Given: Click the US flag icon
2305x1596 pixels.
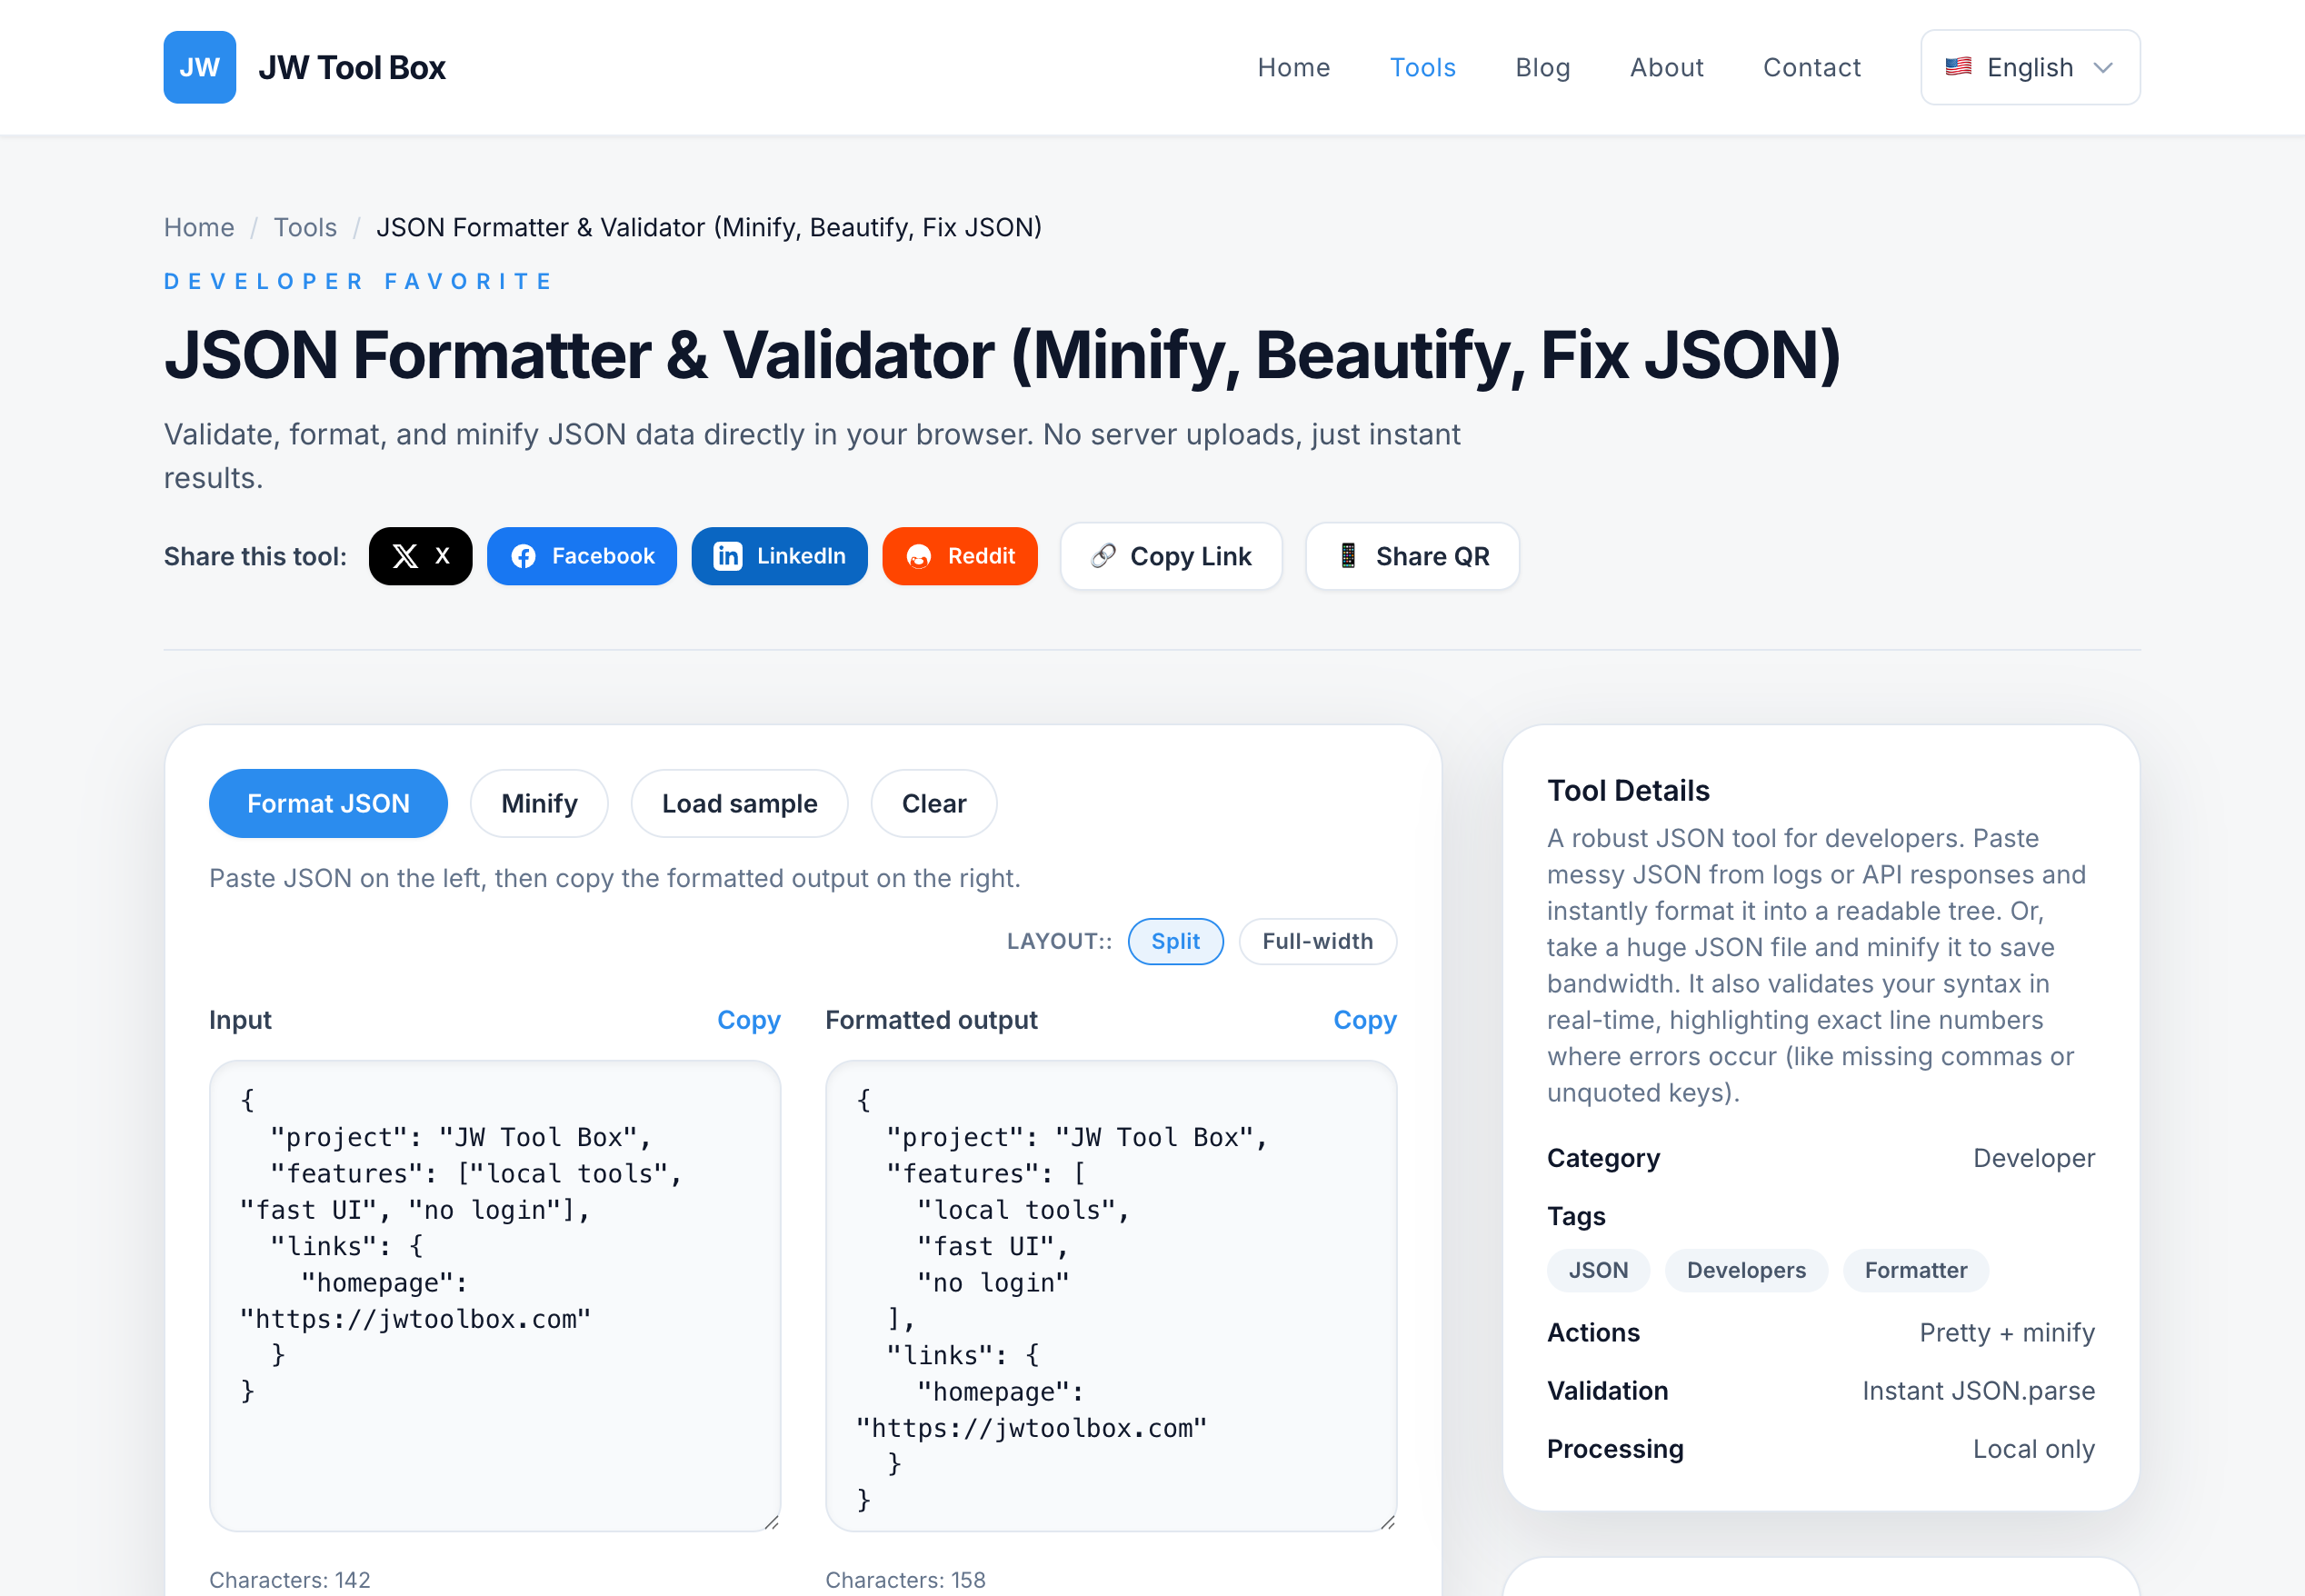Looking at the screenshot, I should pos(1958,67).
